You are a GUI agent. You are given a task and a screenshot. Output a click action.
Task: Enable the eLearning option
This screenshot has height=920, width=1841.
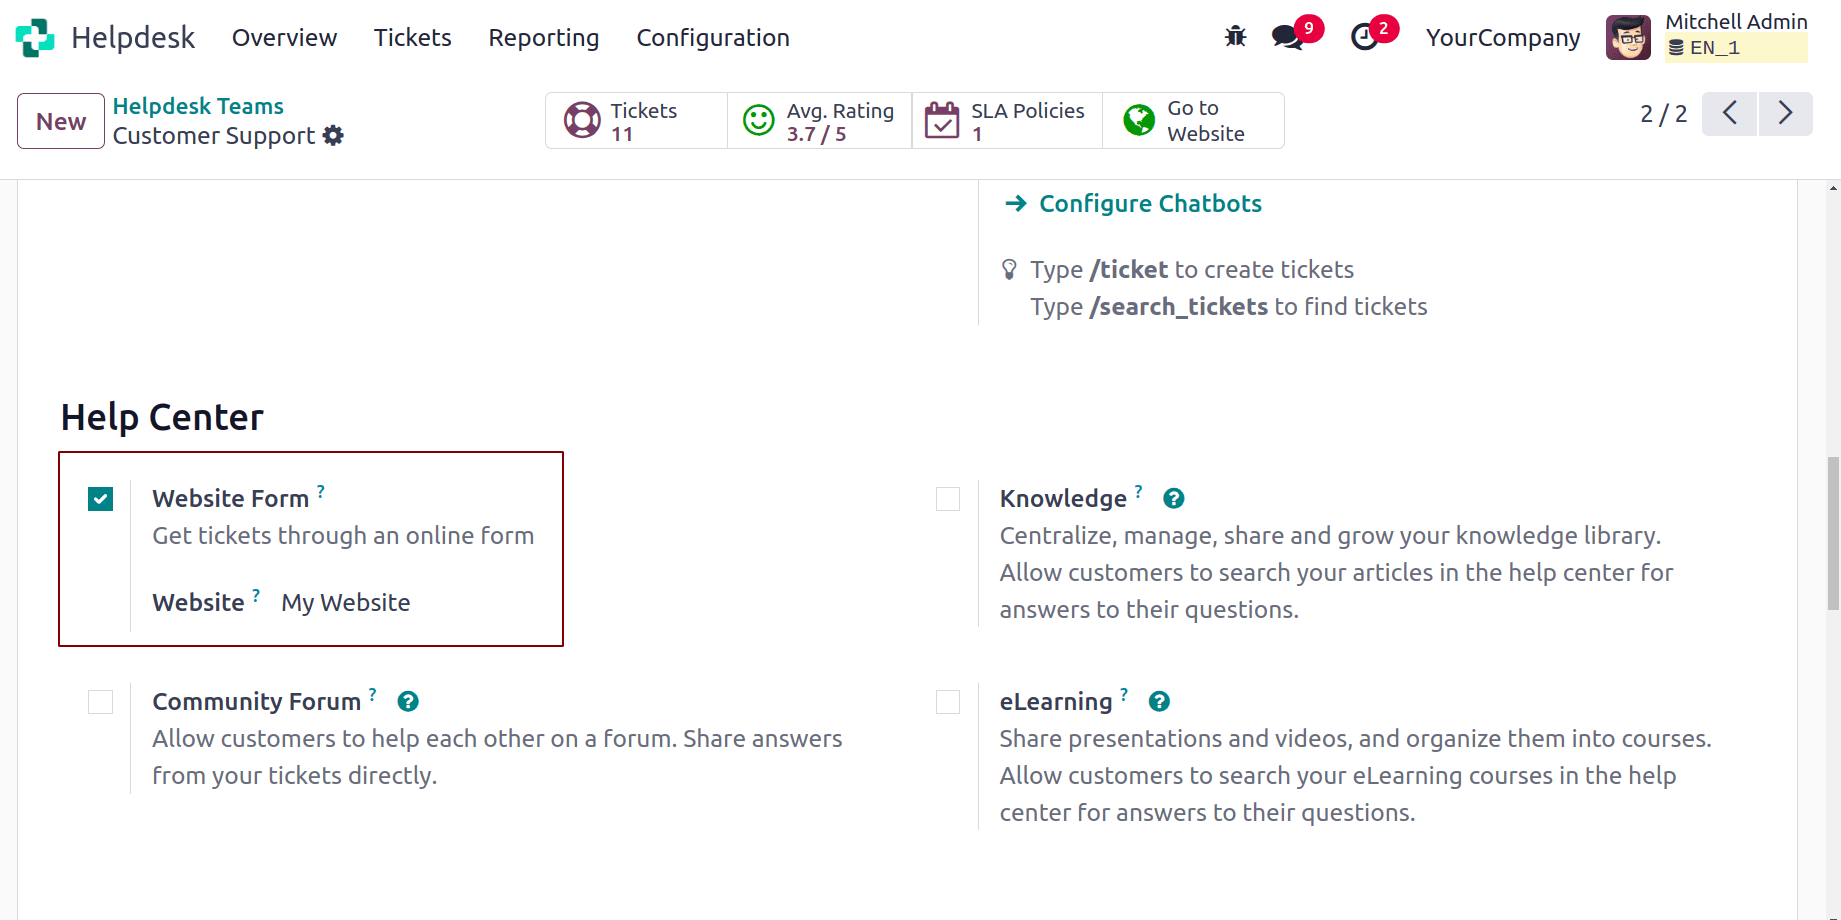click(x=947, y=701)
